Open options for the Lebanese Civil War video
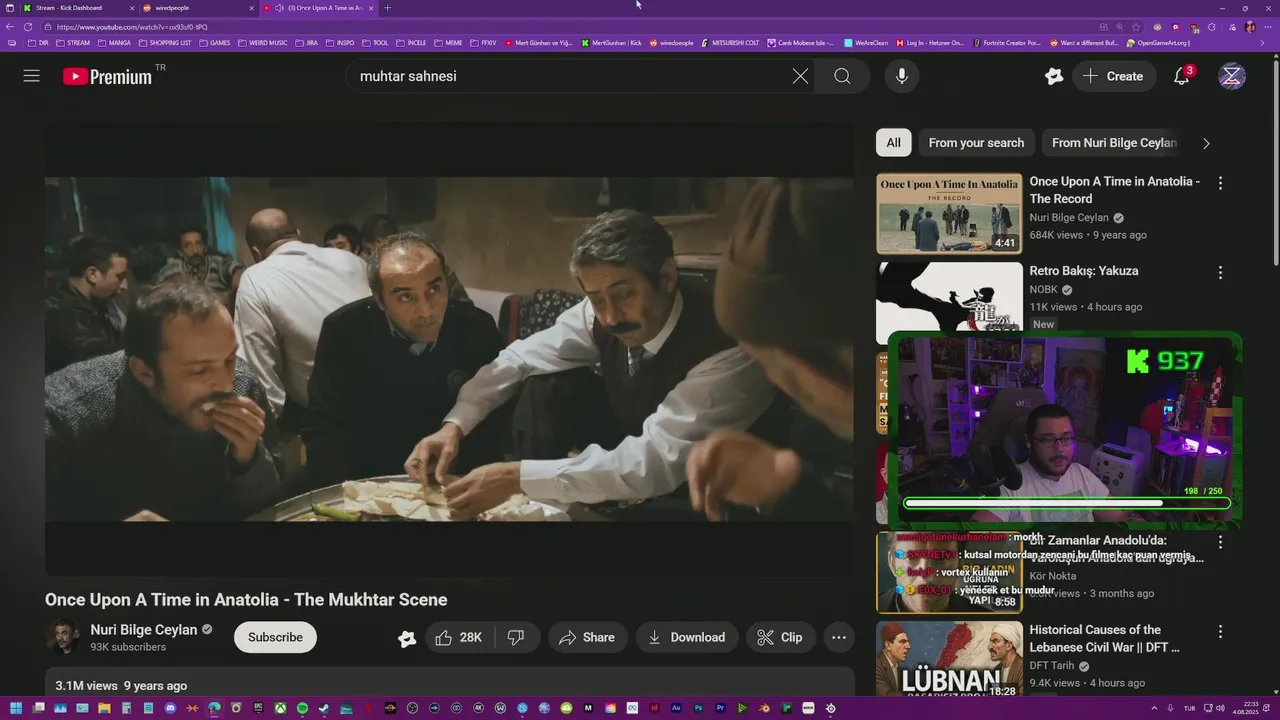 click(1220, 632)
